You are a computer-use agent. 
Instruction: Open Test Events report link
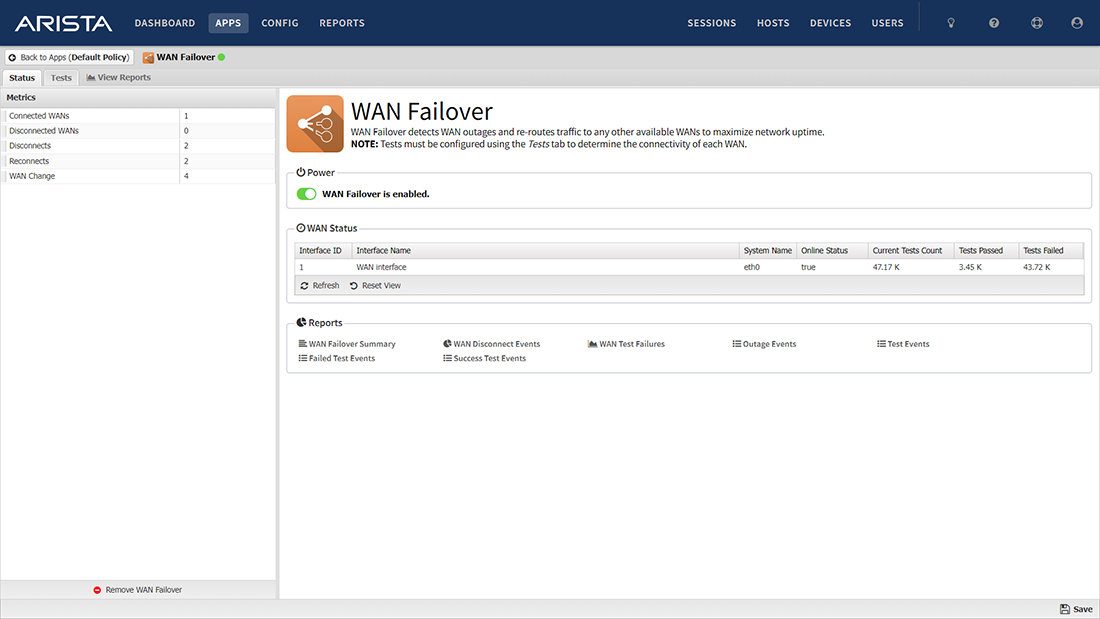click(x=904, y=344)
